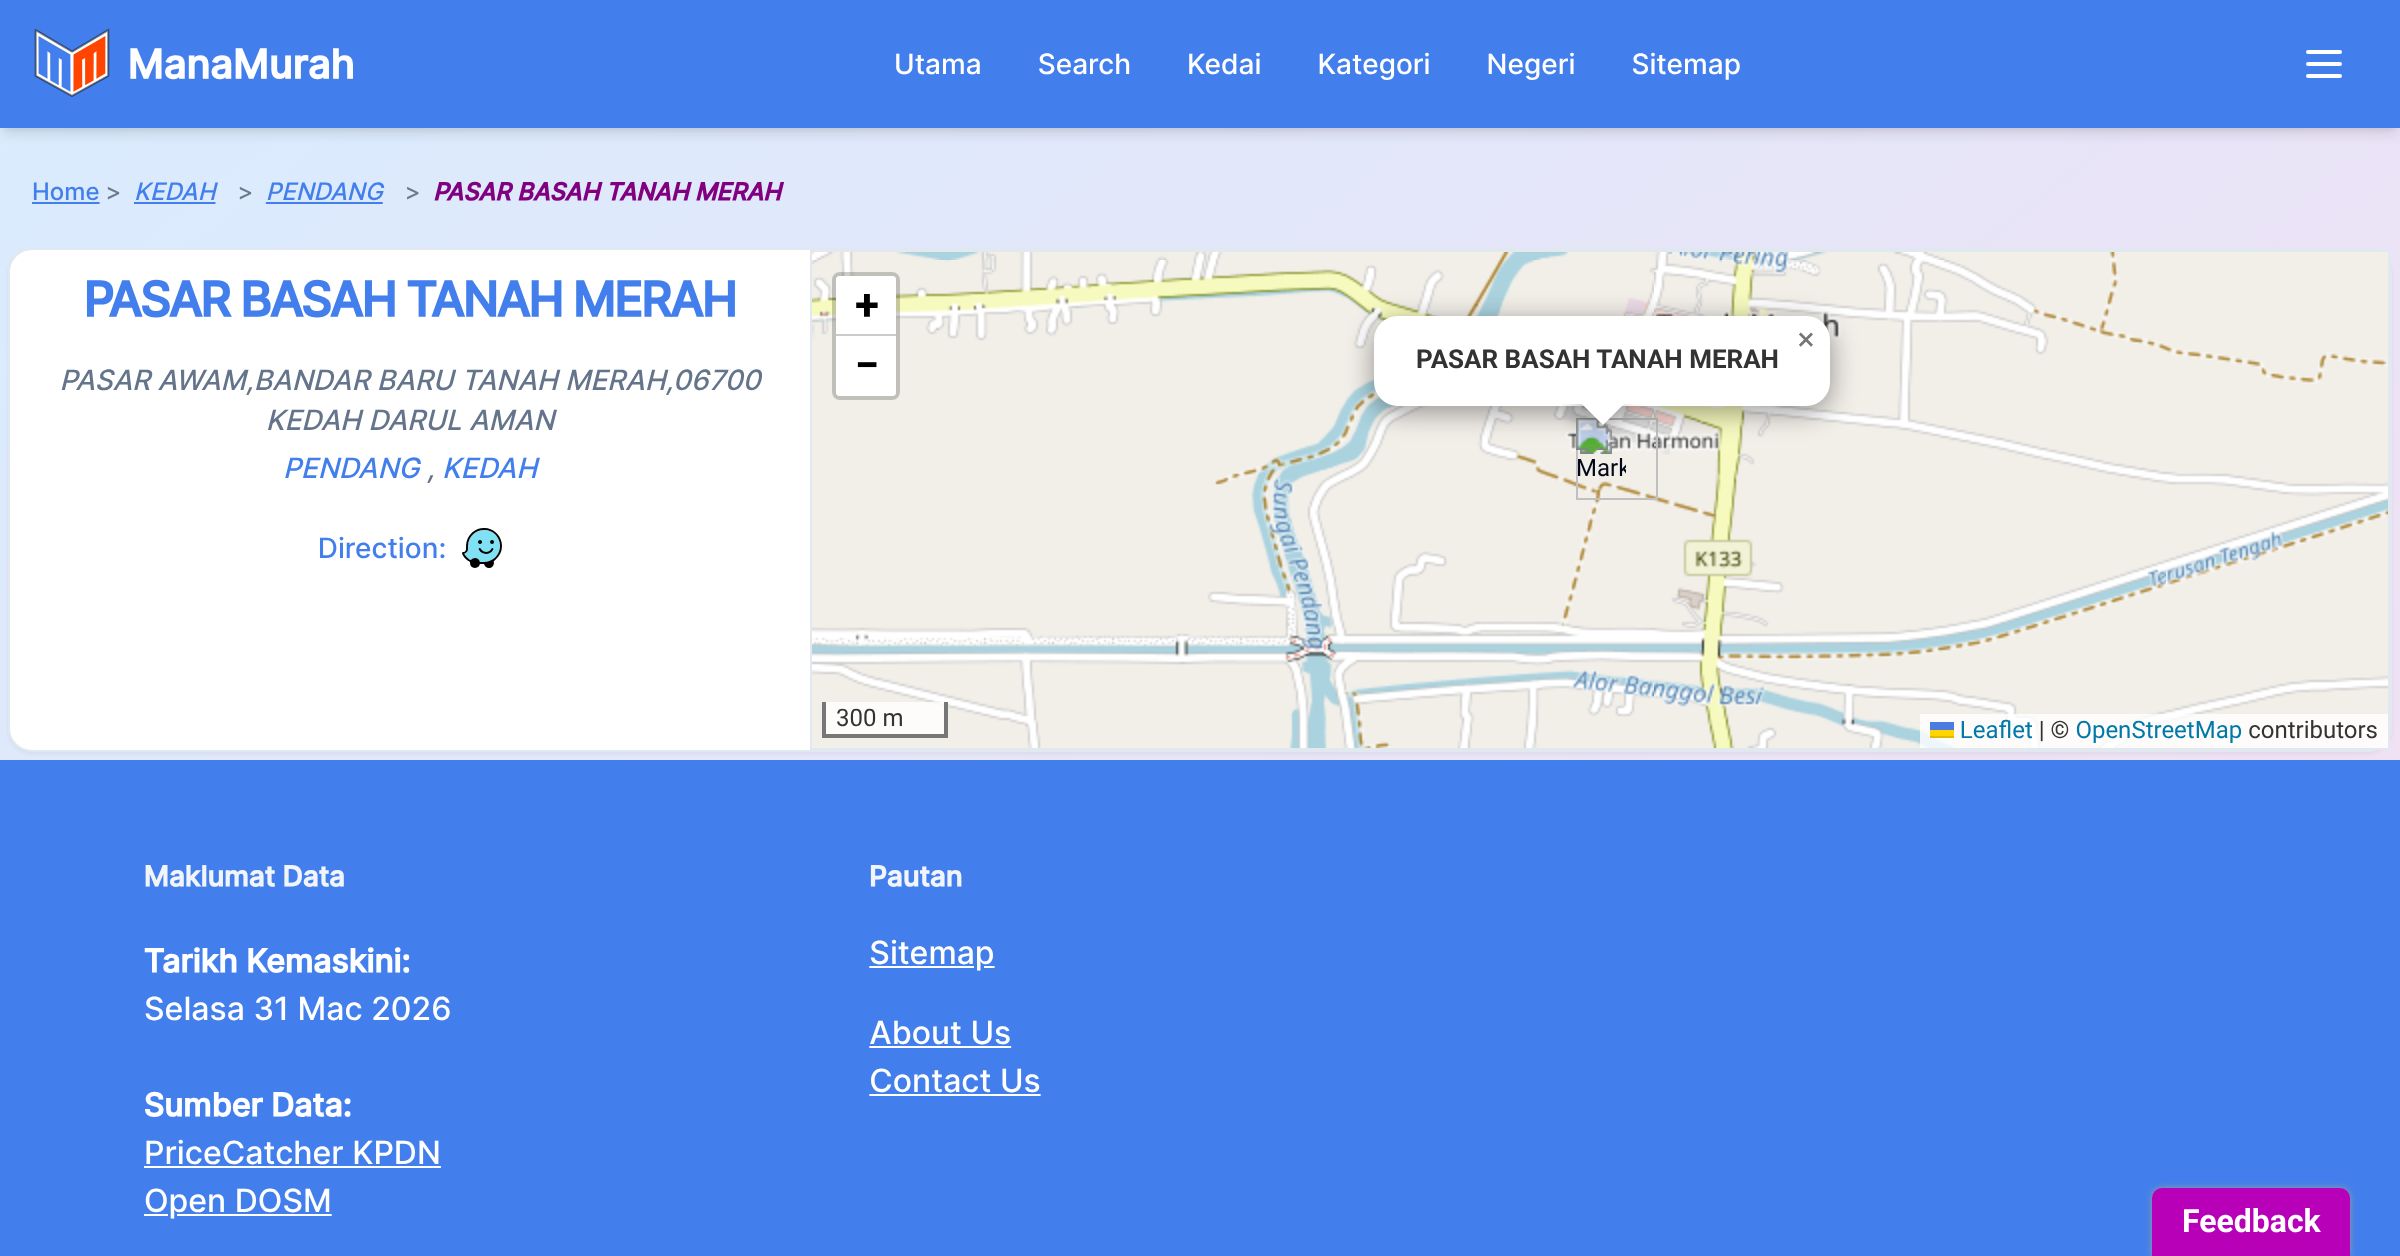This screenshot has height=1256, width=2400.
Task: Open the Utama menu item
Action: click(x=937, y=64)
